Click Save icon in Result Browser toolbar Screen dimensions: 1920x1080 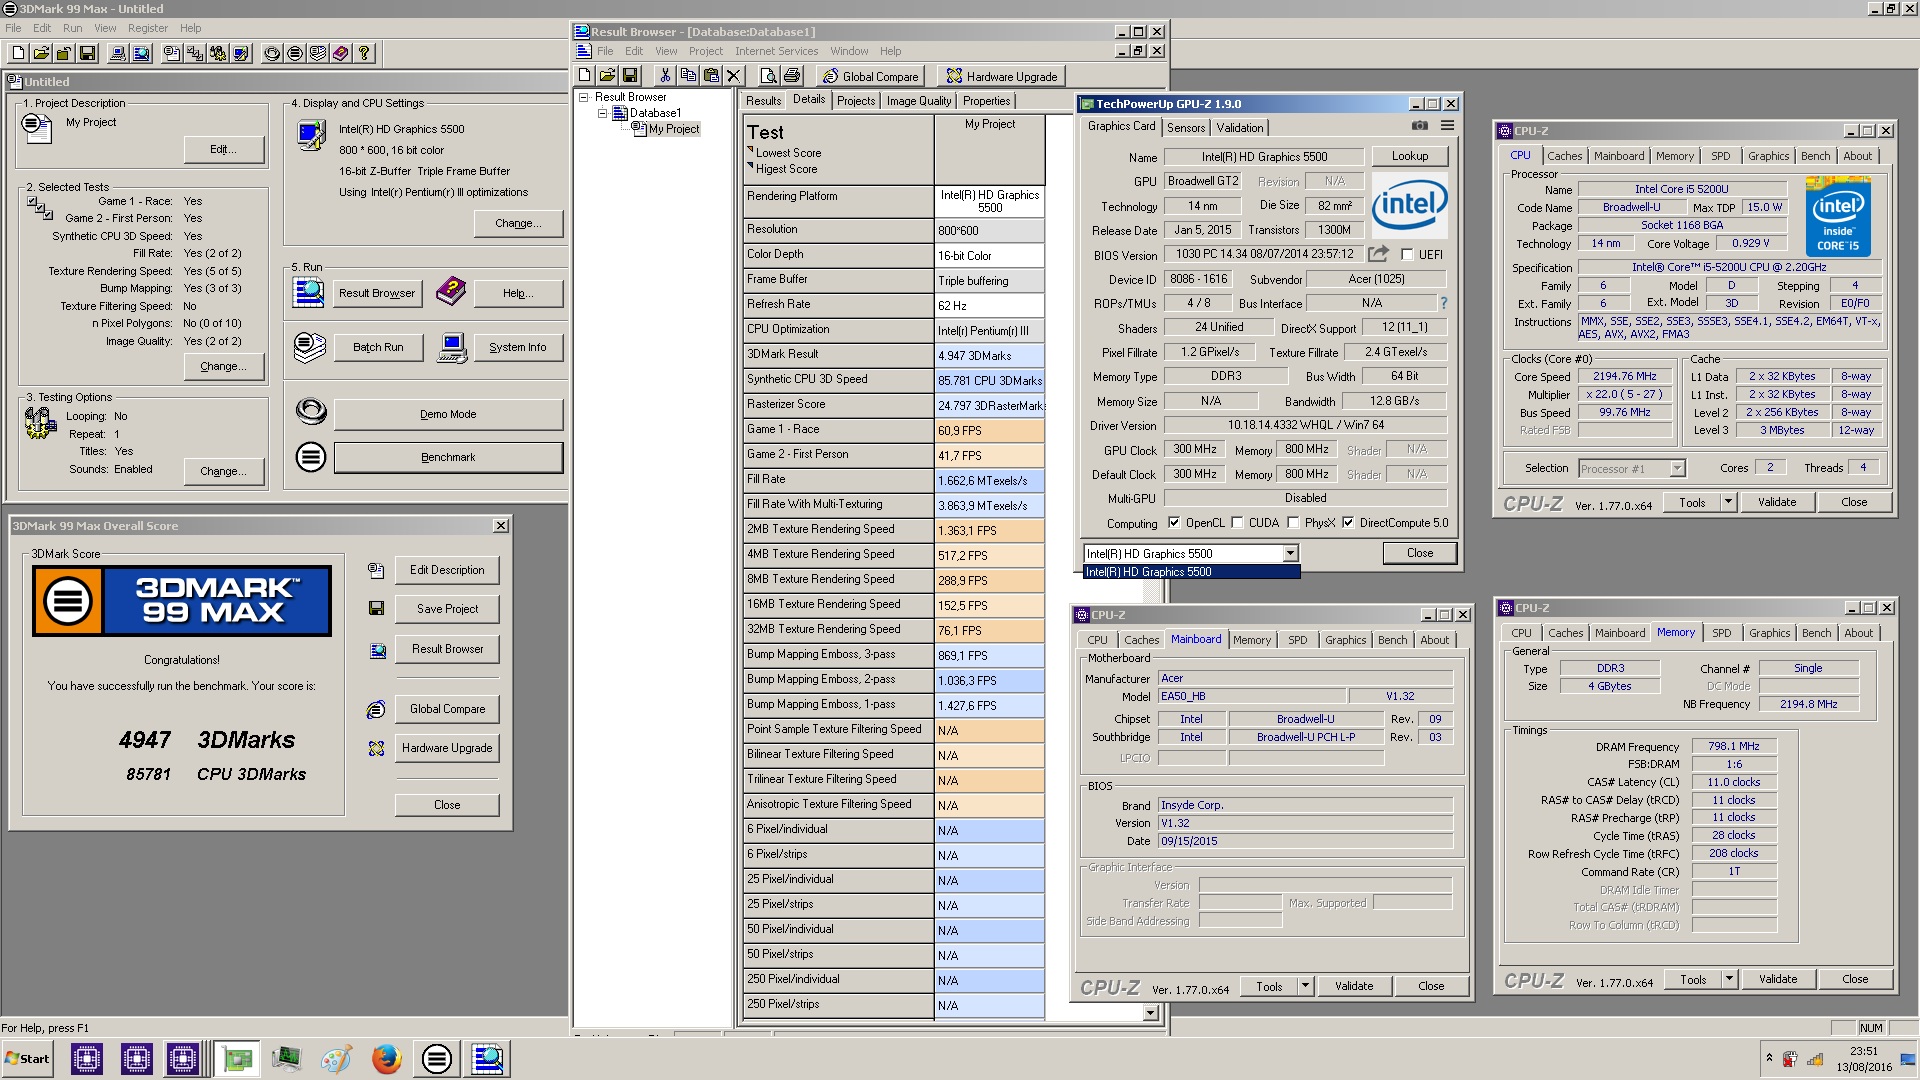click(x=630, y=76)
